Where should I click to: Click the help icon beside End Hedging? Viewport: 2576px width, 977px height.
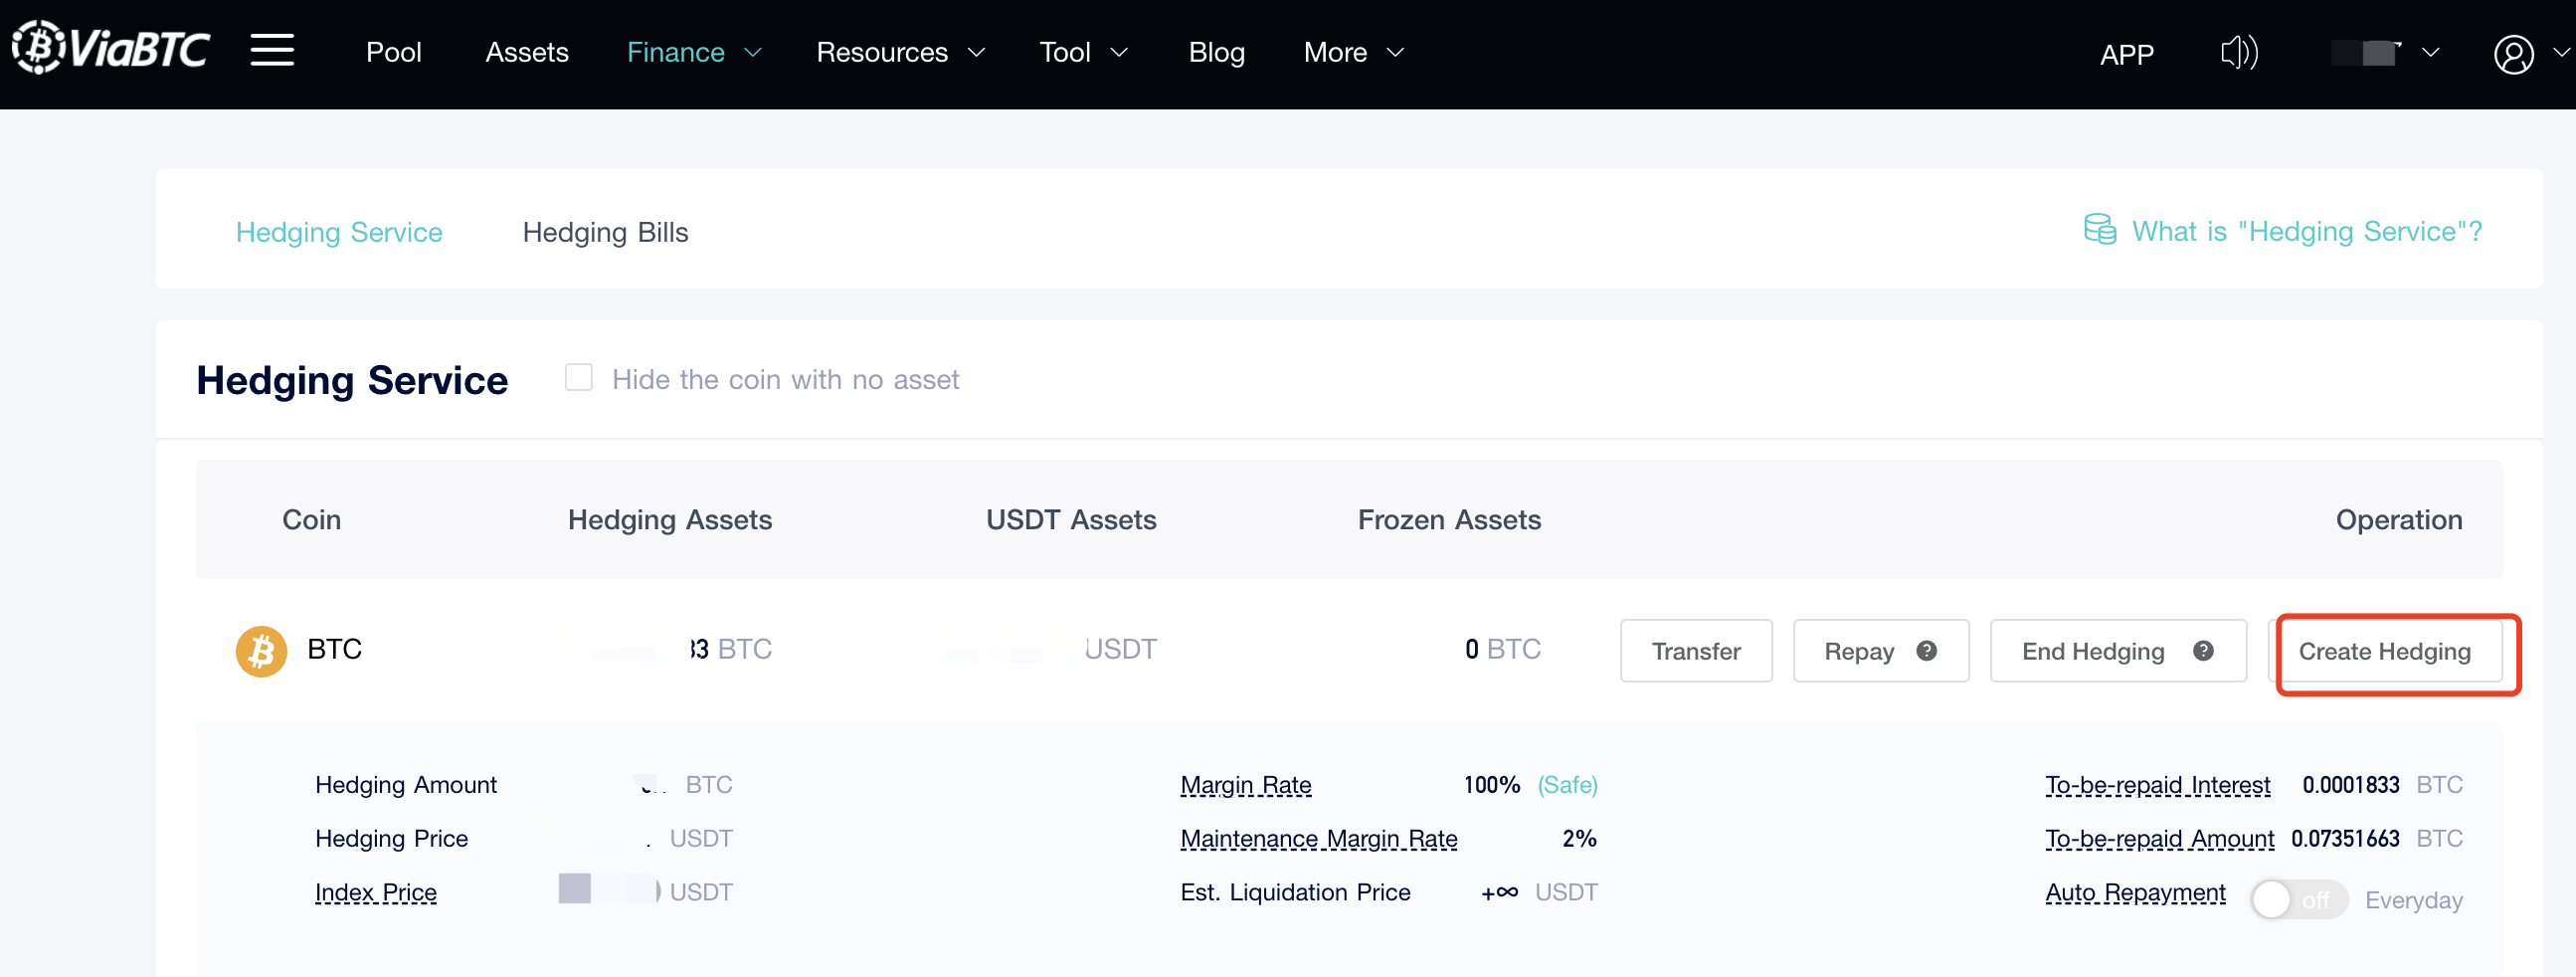tap(2202, 651)
